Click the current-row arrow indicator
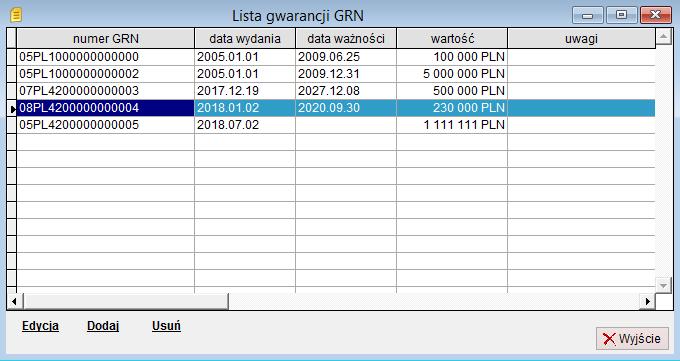Image resolution: width=680 pixels, height=361 pixels. tap(12, 108)
